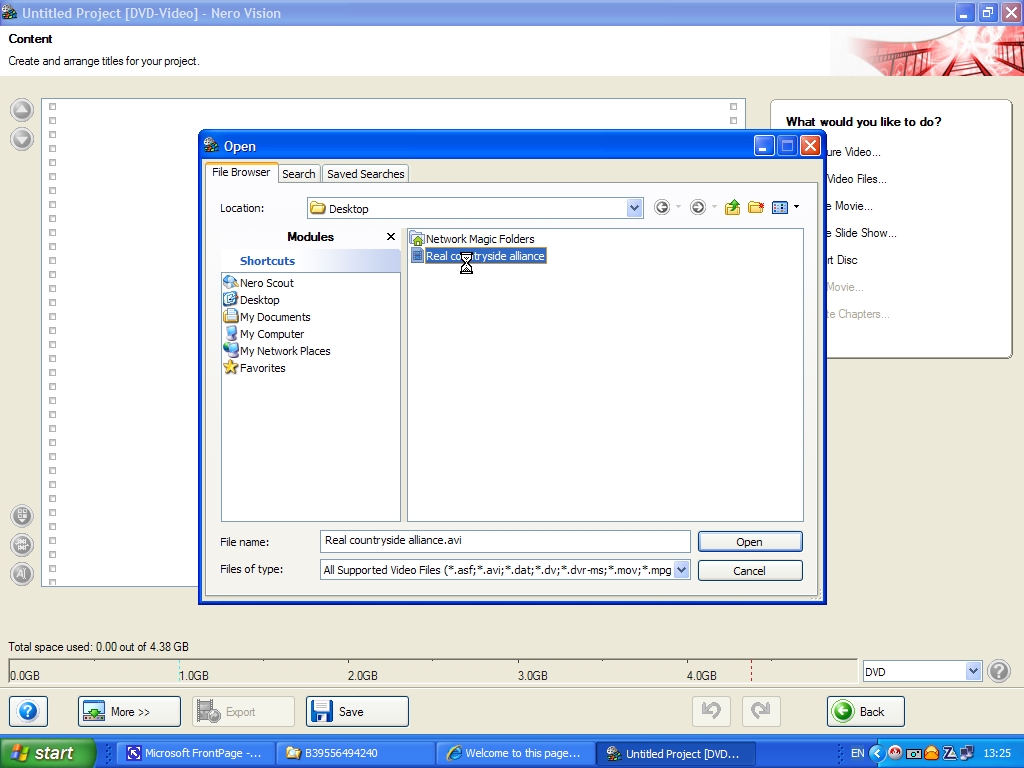The height and width of the screenshot is (768, 1024).
Task: Expand the Location dropdown showing Desktop
Action: tap(634, 208)
